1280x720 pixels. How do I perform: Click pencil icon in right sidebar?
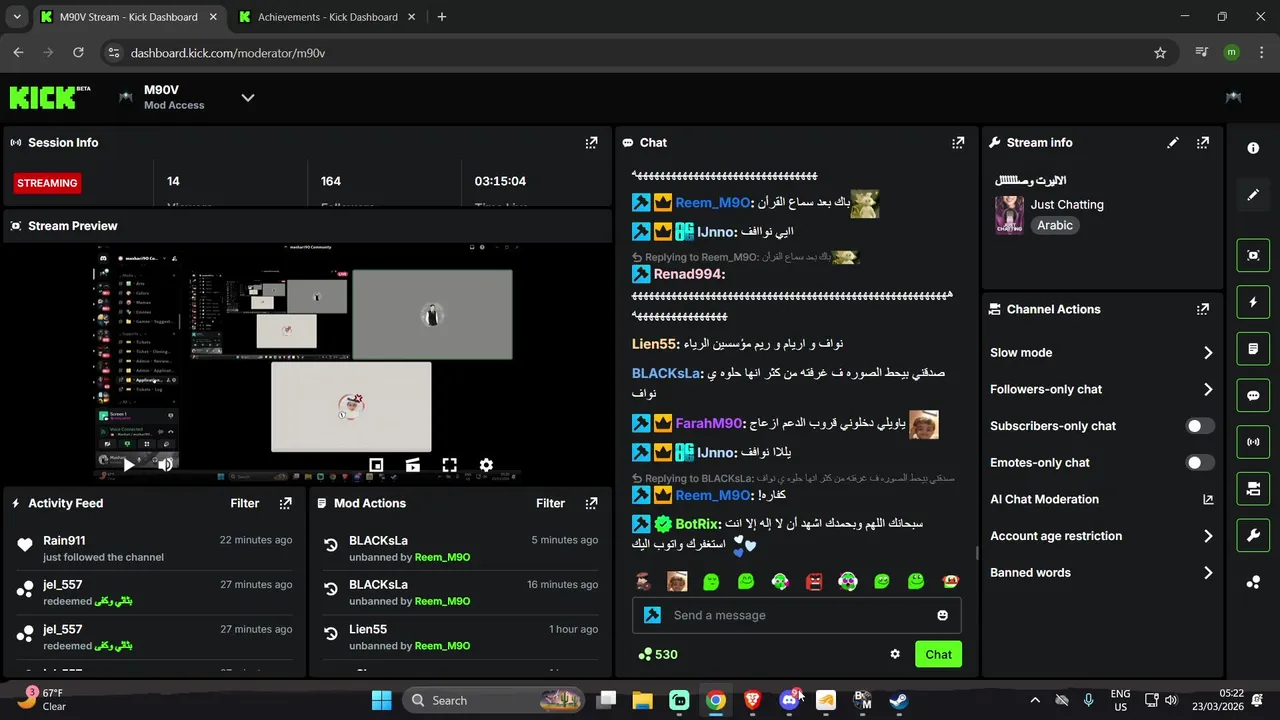pyautogui.click(x=1253, y=195)
